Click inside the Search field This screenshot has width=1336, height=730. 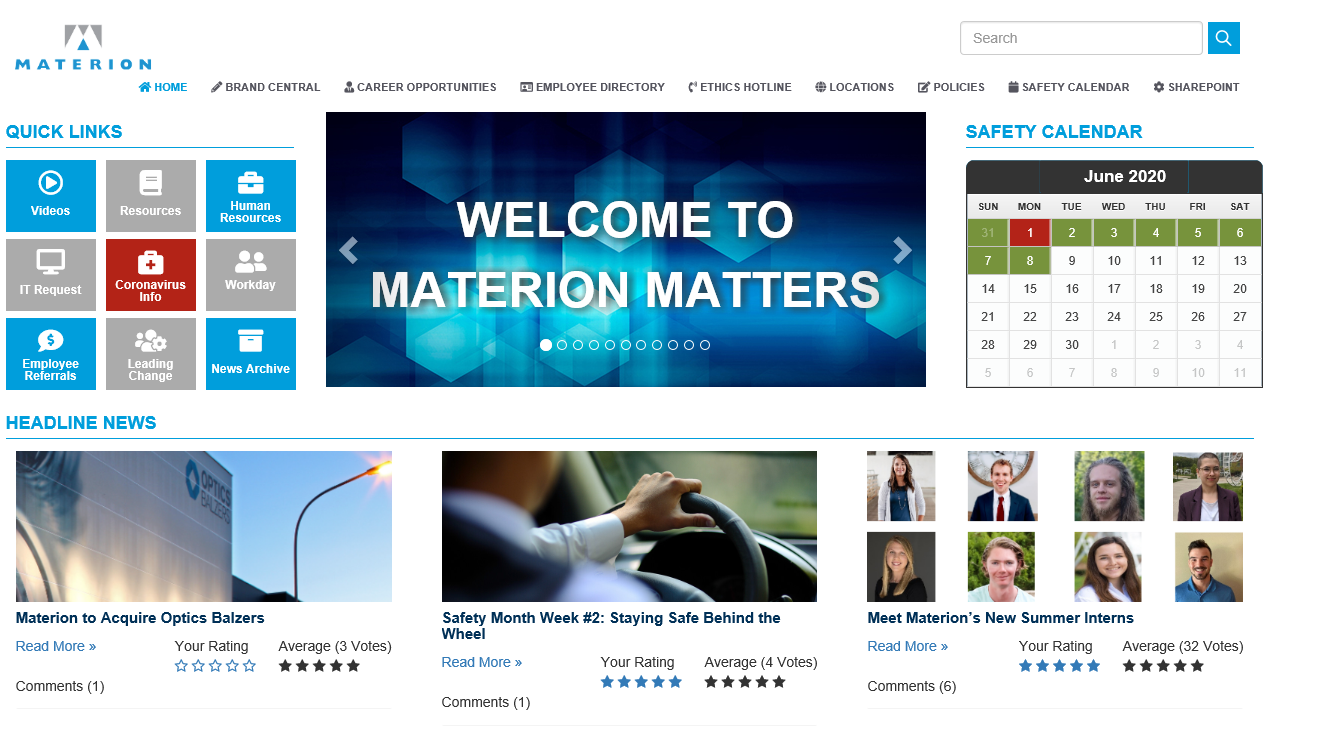tap(1081, 38)
